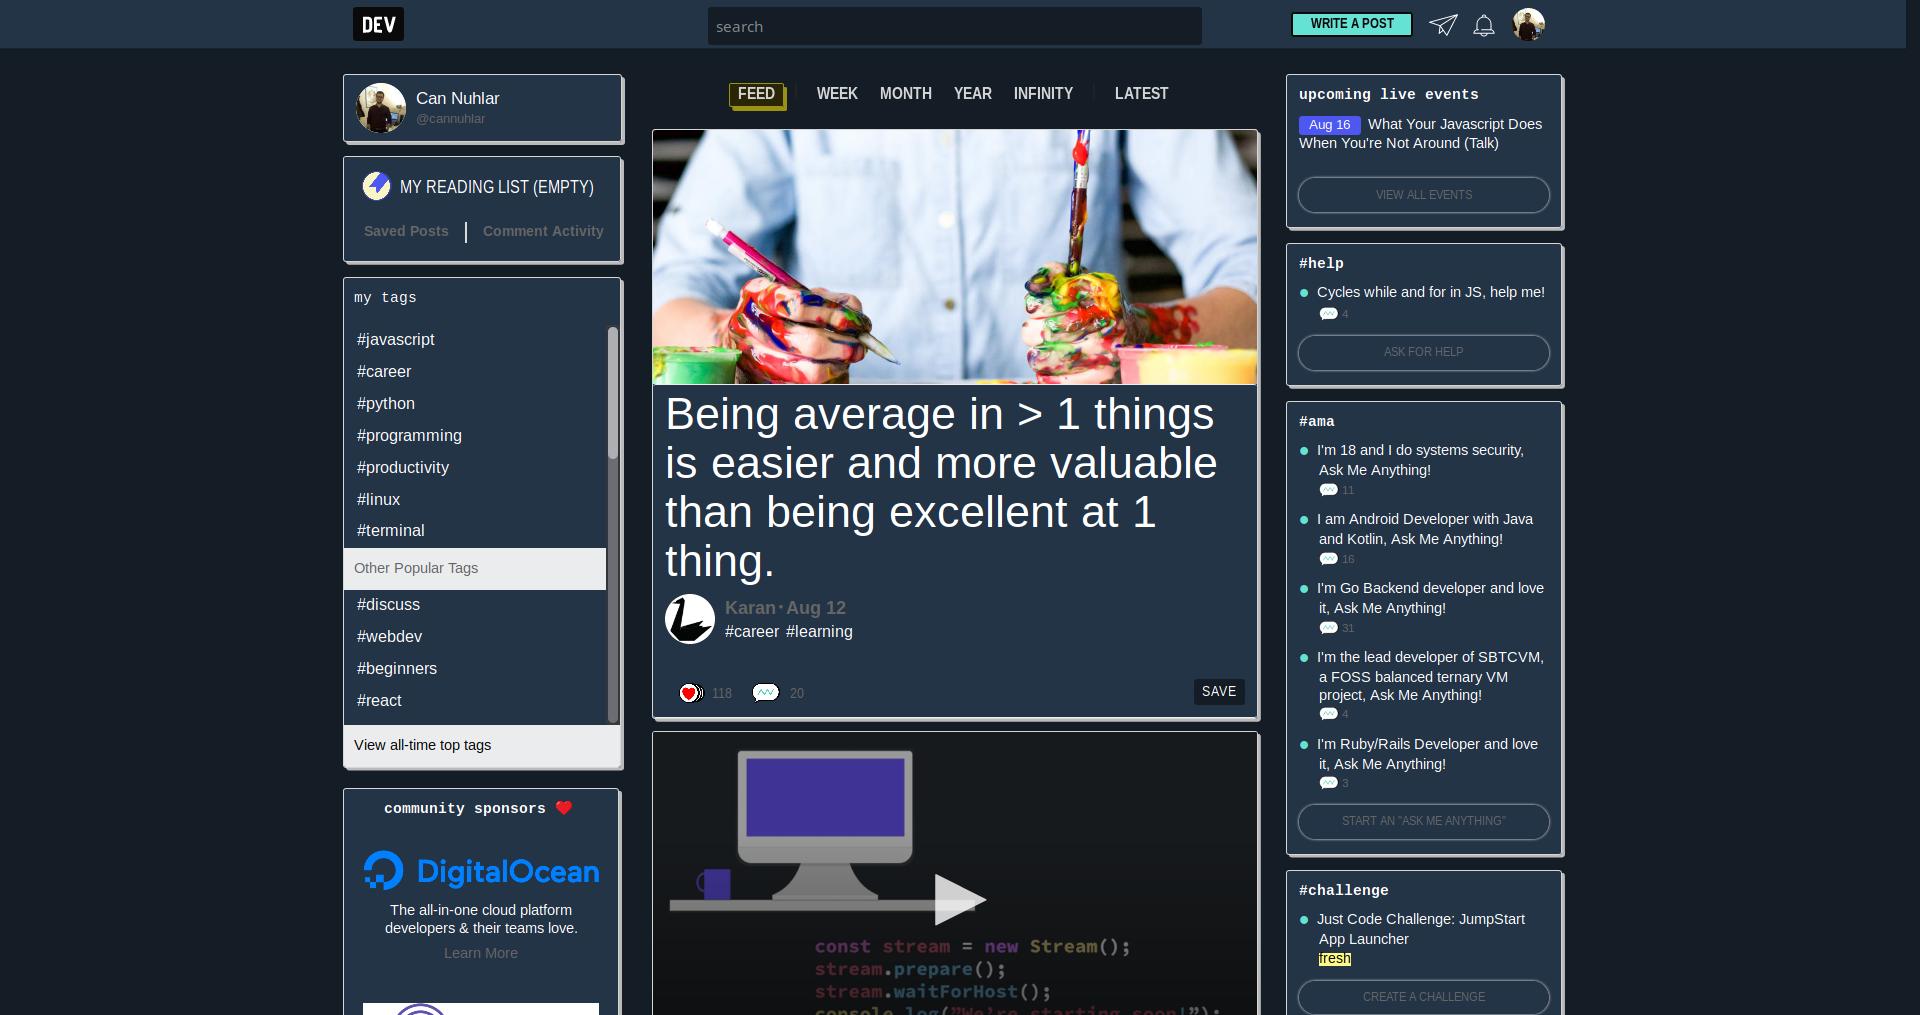1920x1015 pixels.
Task: Open Connect via the paper plane icon
Action: click(1443, 25)
